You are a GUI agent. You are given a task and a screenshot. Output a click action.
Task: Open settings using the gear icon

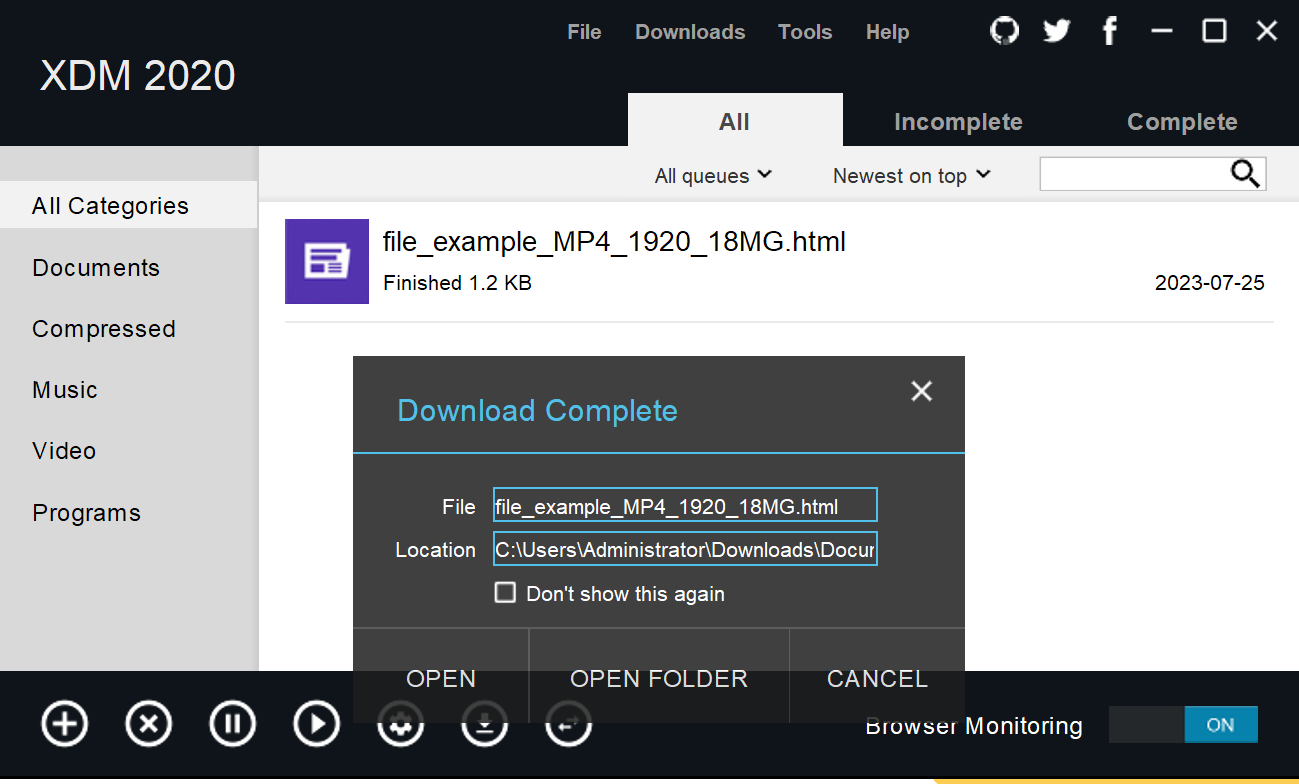pos(400,723)
